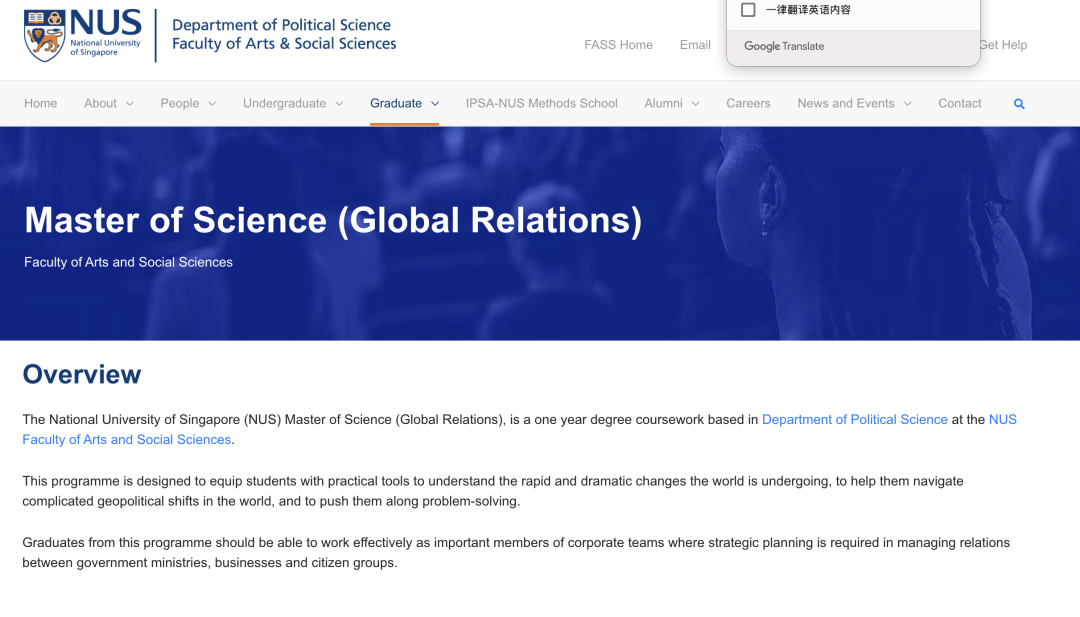Expand the Undergraduate menu chevron

pos(340,104)
